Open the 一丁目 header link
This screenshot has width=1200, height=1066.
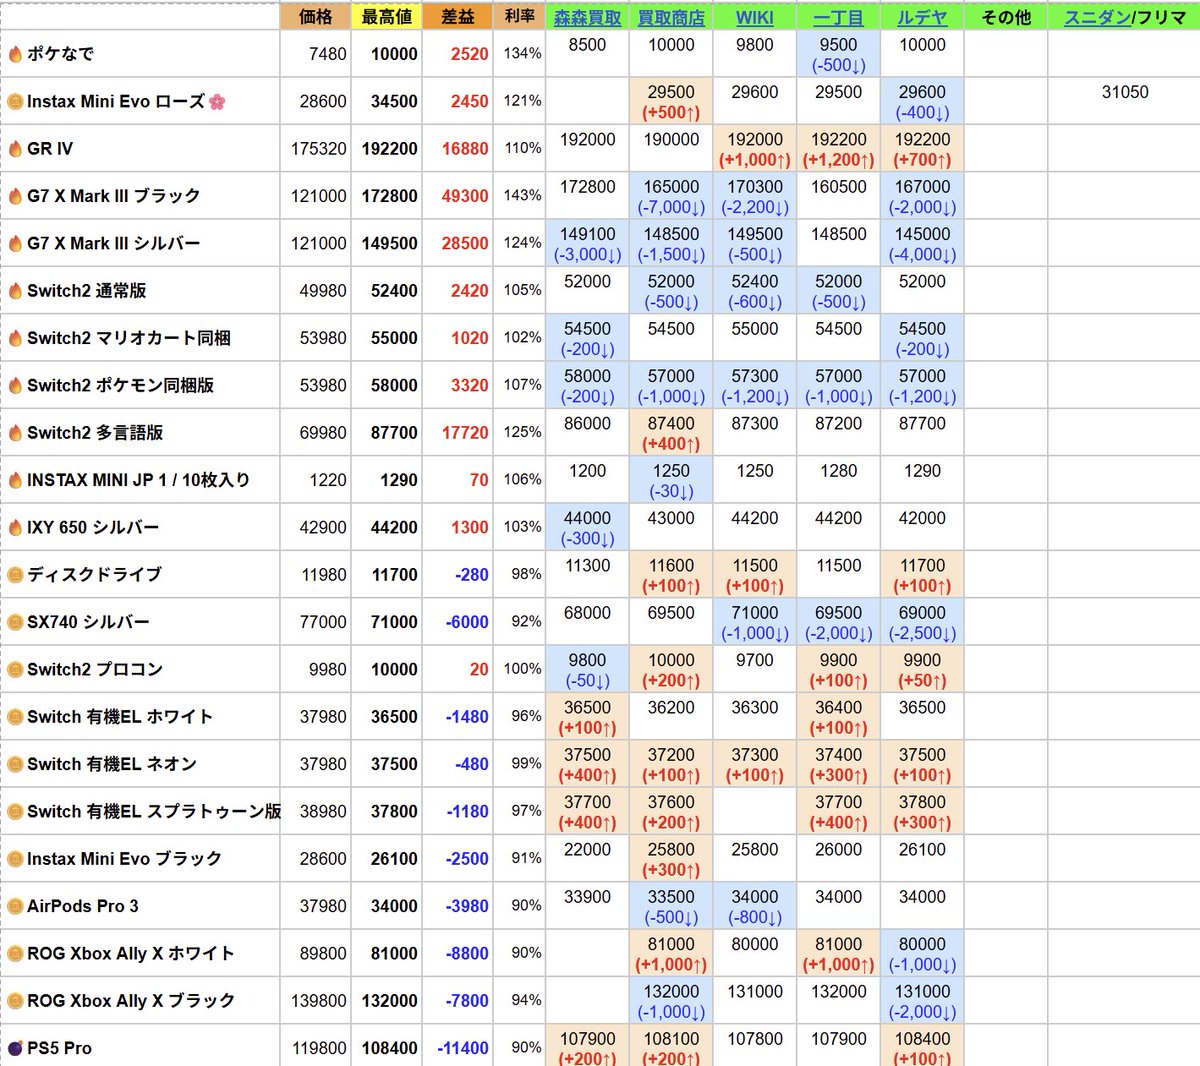click(x=838, y=17)
